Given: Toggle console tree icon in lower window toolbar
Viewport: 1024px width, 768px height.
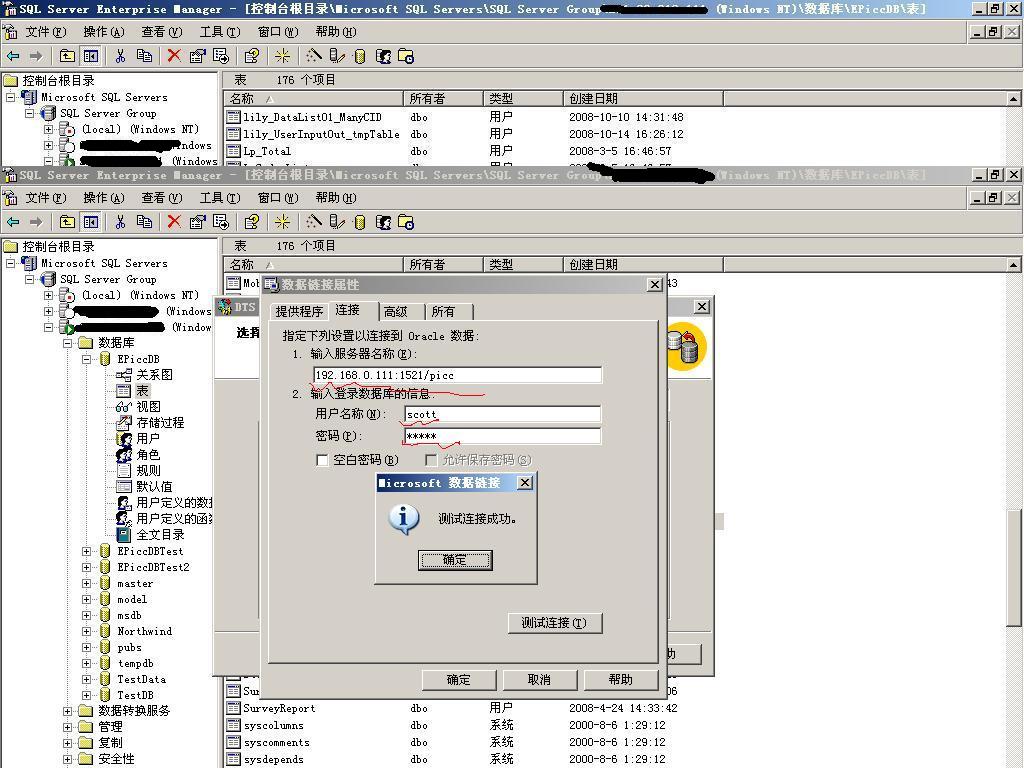Looking at the screenshot, I should pos(90,223).
